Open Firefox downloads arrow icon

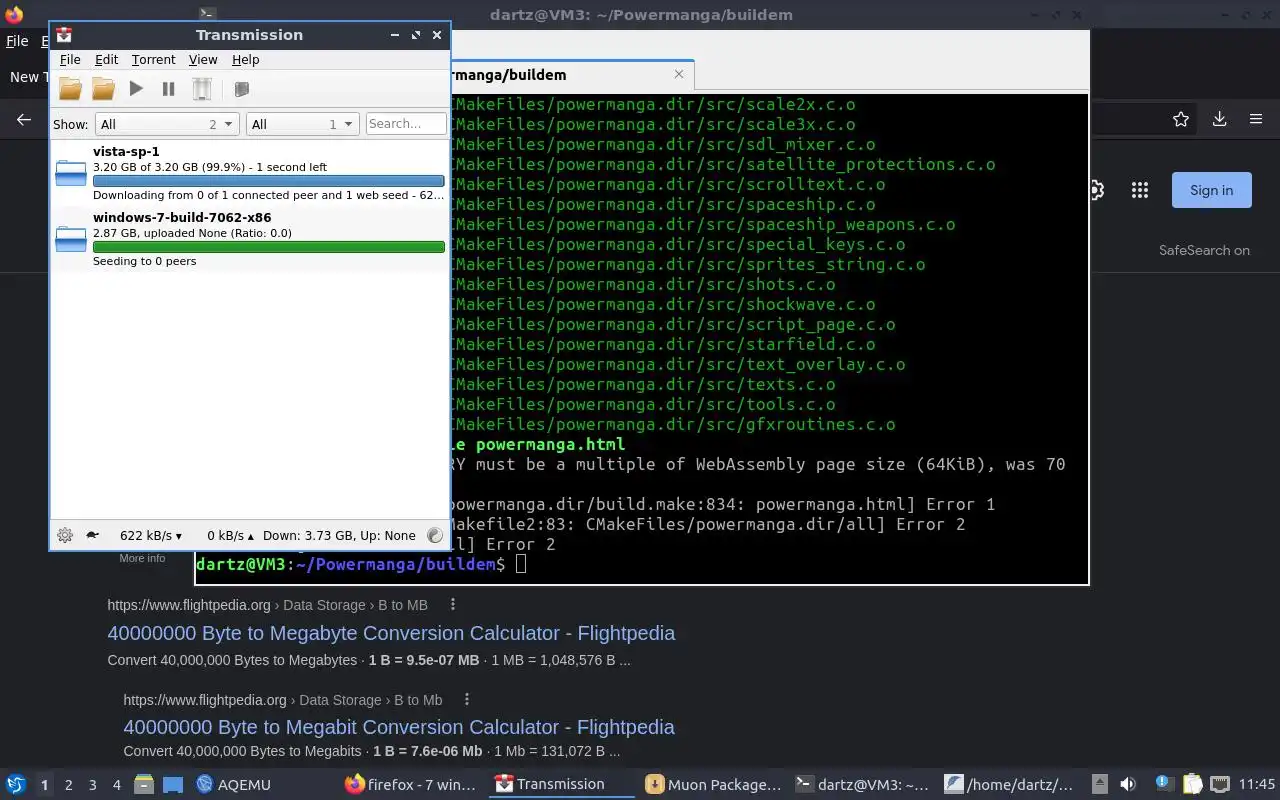tap(1219, 119)
